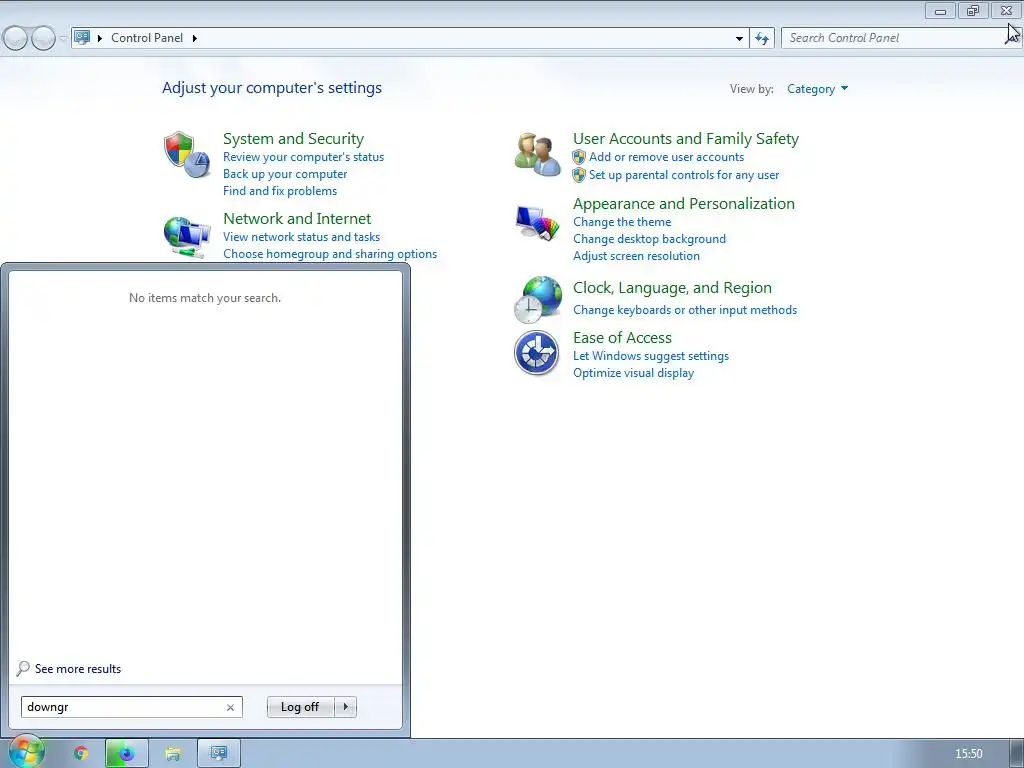Open Choose homegroup and sharing options
This screenshot has height=768, width=1024.
pos(330,253)
